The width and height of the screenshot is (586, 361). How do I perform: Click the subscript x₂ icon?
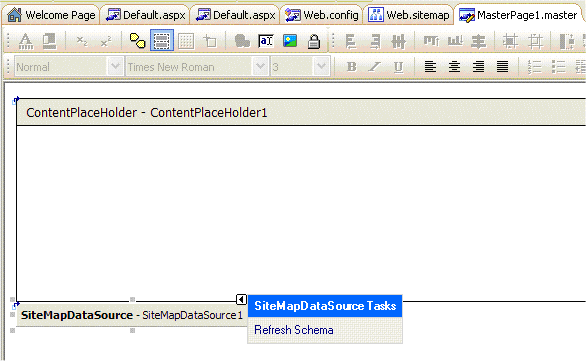[x=82, y=41]
